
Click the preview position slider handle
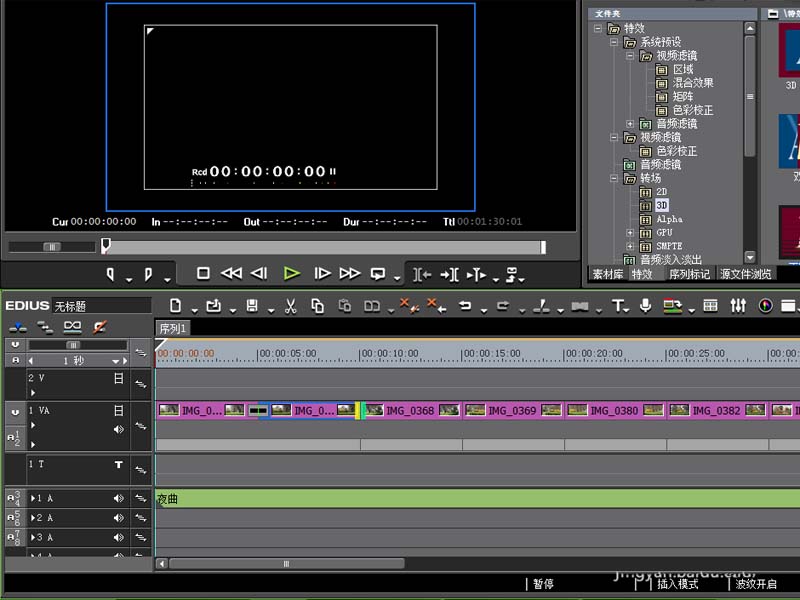tap(106, 245)
